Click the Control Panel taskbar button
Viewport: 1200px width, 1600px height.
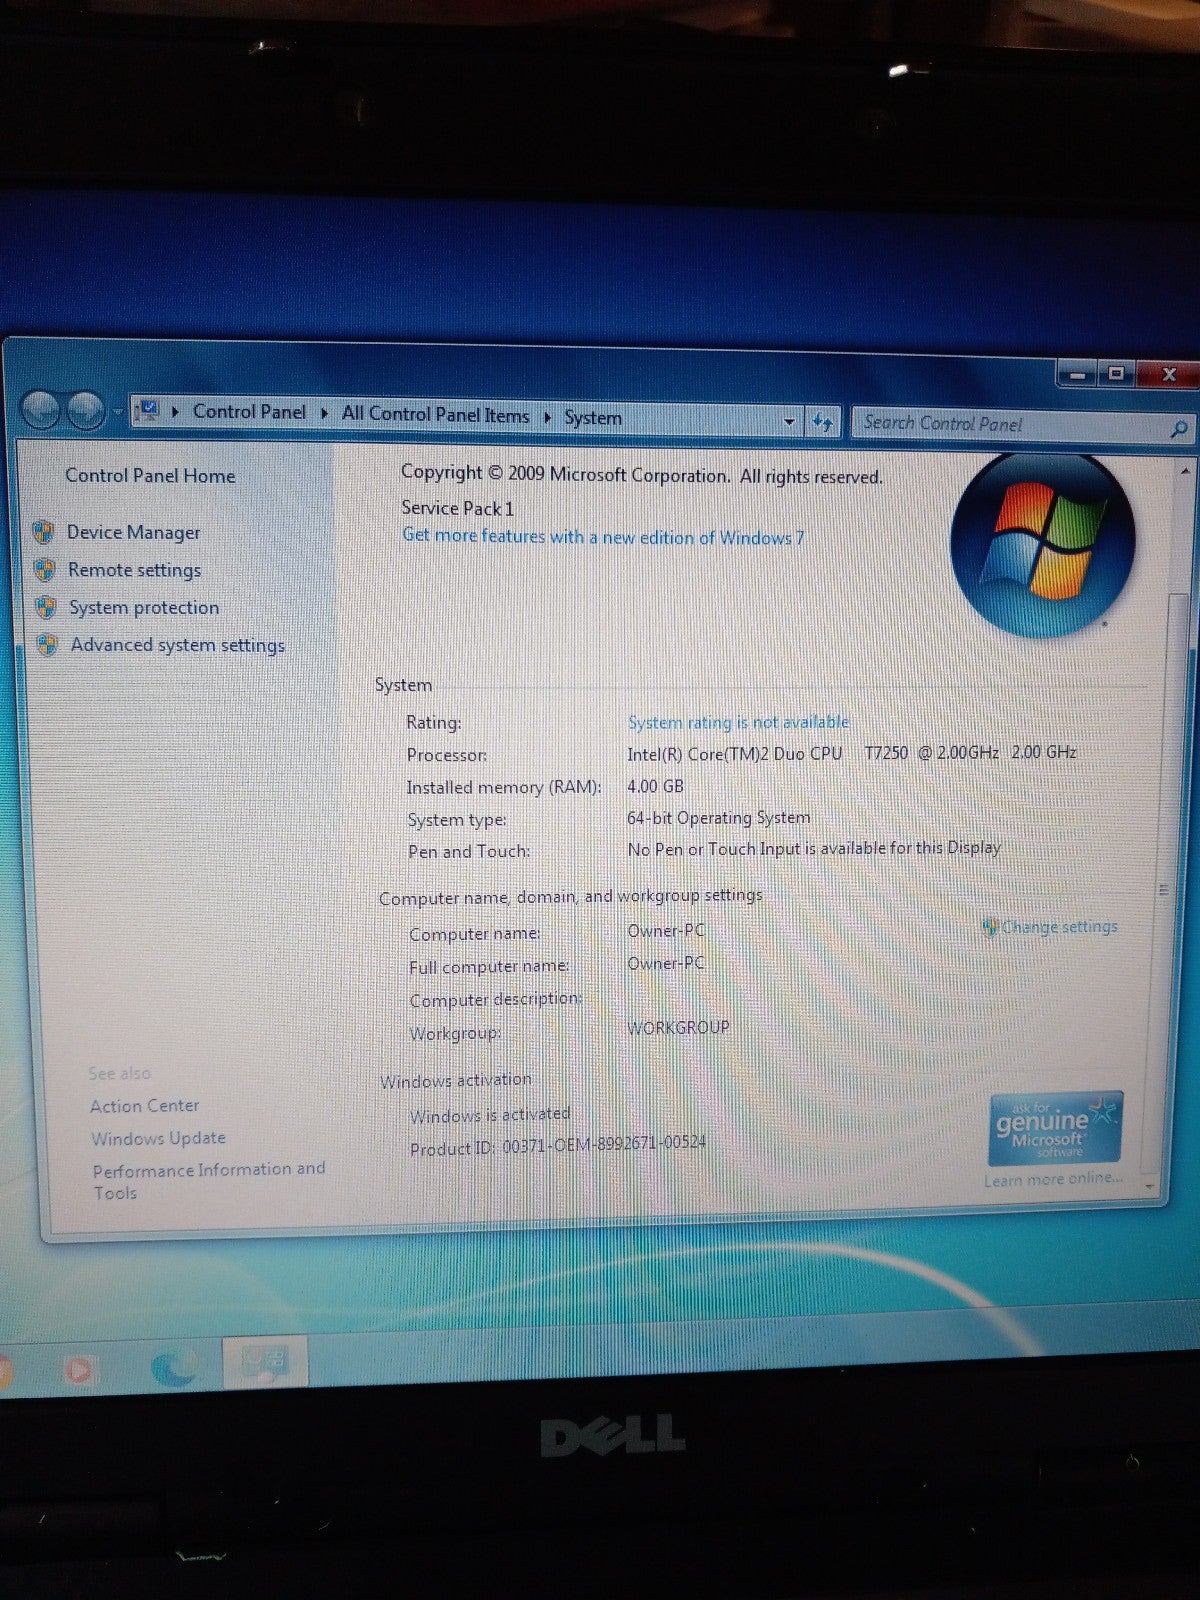tap(264, 1361)
